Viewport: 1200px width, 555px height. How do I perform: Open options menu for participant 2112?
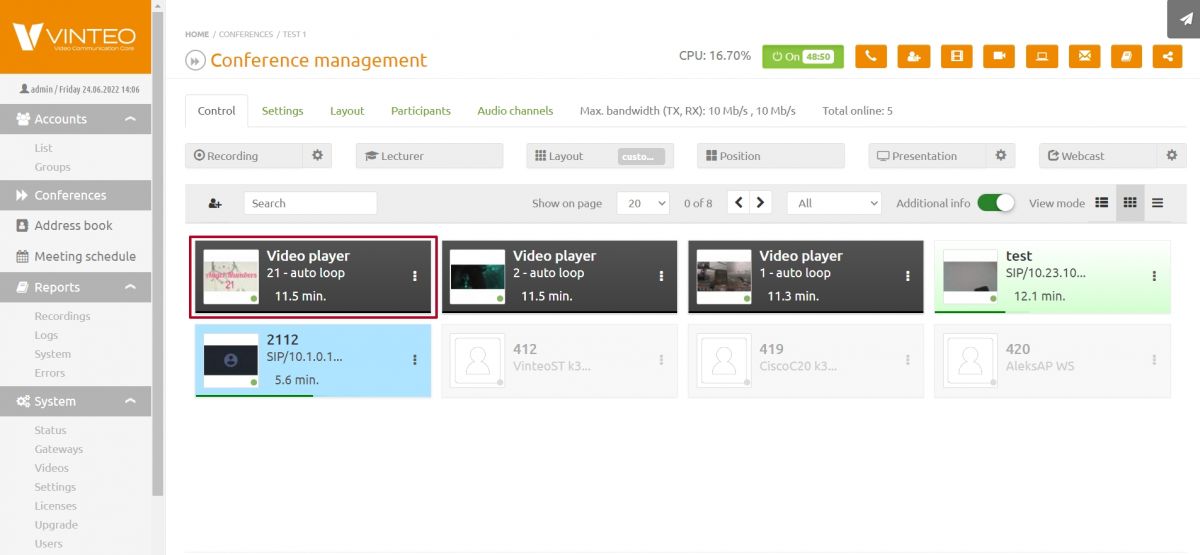coord(415,360)
